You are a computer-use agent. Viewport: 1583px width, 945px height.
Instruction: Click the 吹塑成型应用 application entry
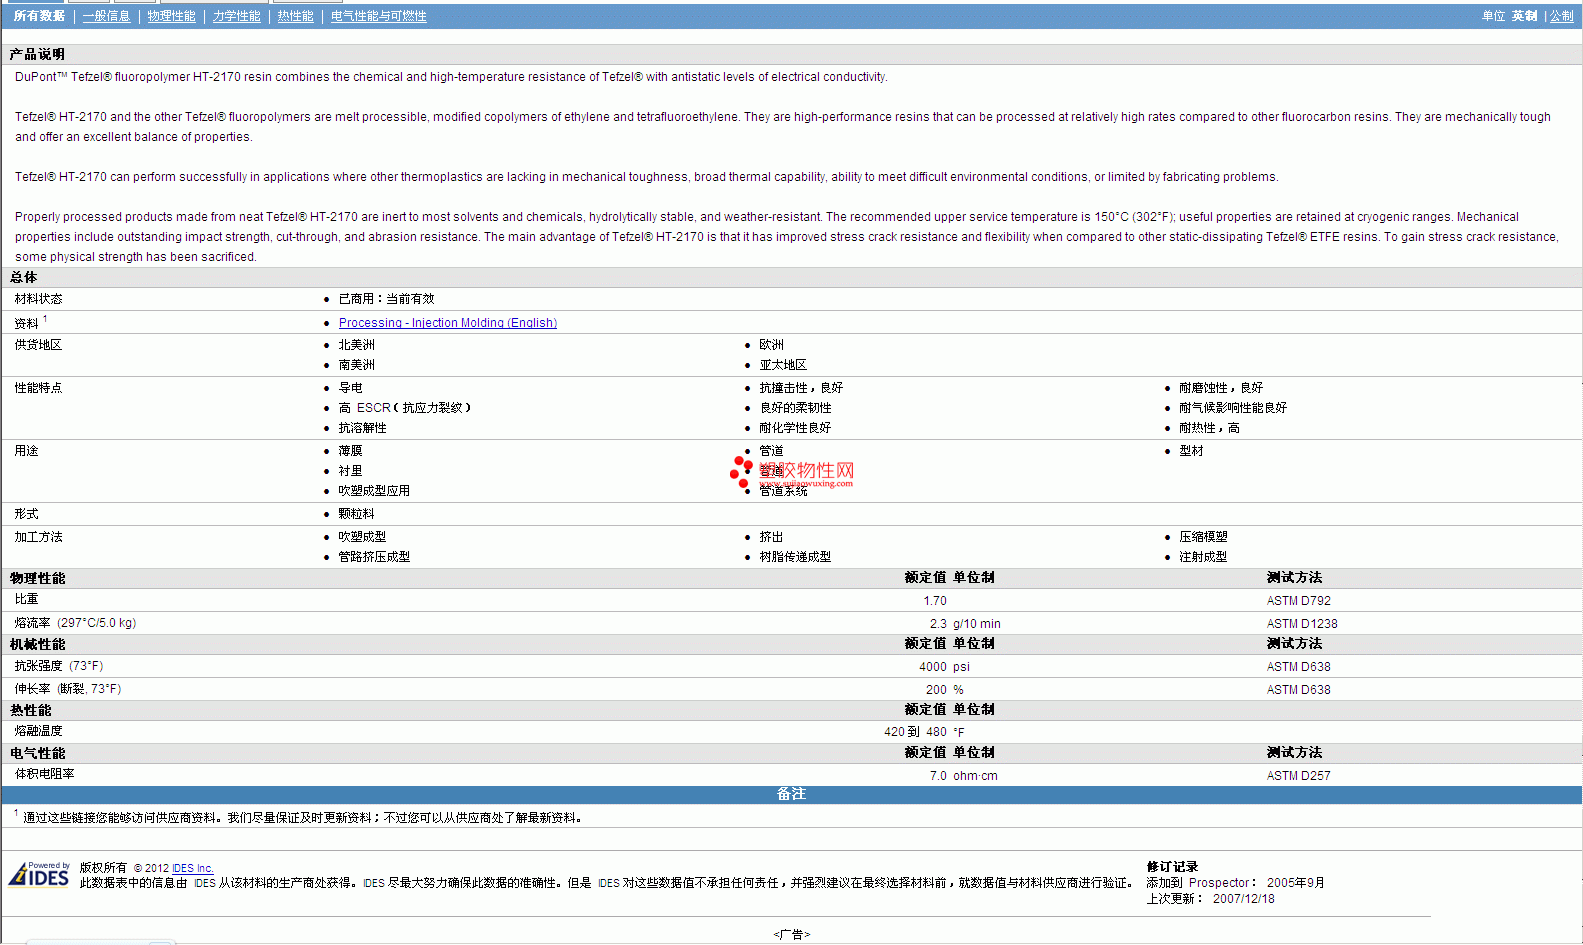click(374, 491)
